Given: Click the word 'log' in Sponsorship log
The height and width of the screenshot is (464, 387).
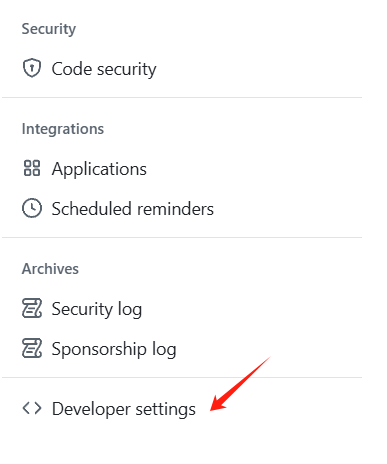Looking at the screenshot, I should (x=164, y=350).
